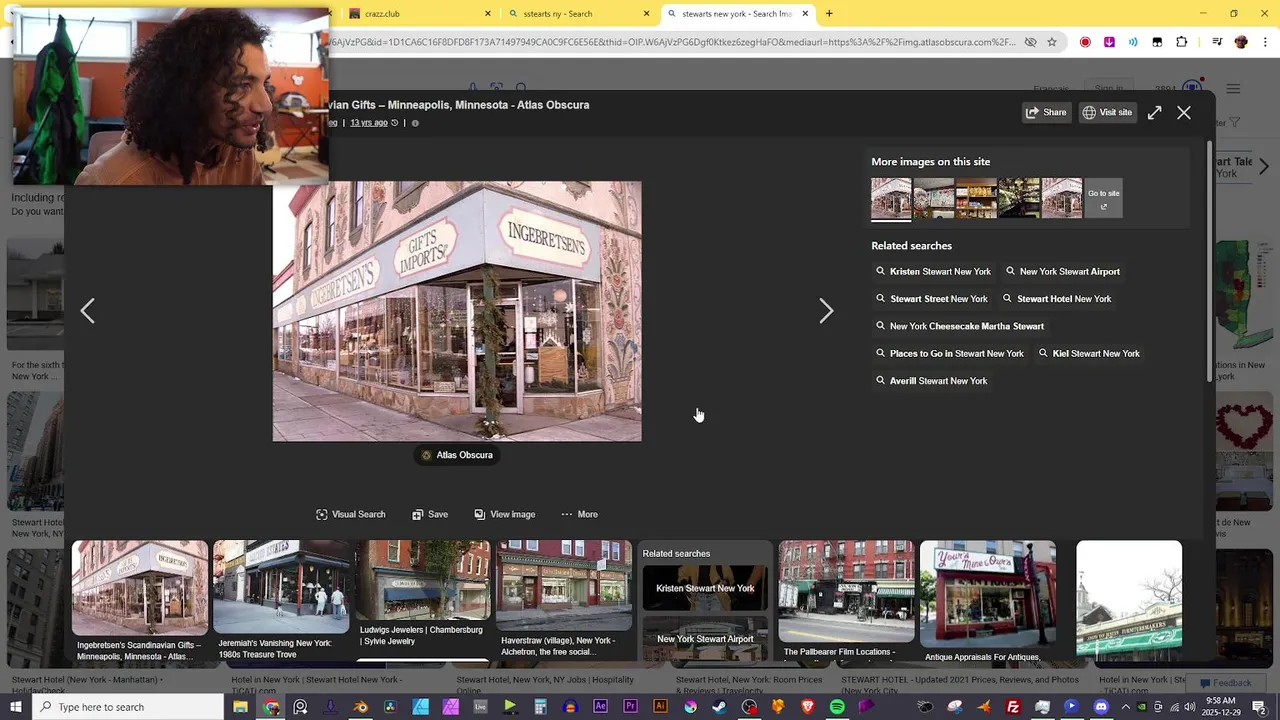The image size is (1280, 720).
Task: Click the Averill Stewart New York chip
Action: click(931, 381)
